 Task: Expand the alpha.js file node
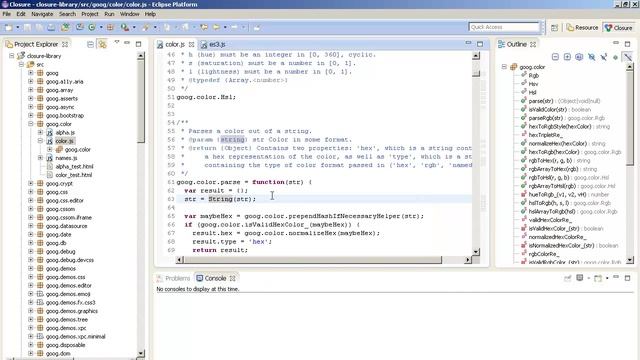point(40,132)
